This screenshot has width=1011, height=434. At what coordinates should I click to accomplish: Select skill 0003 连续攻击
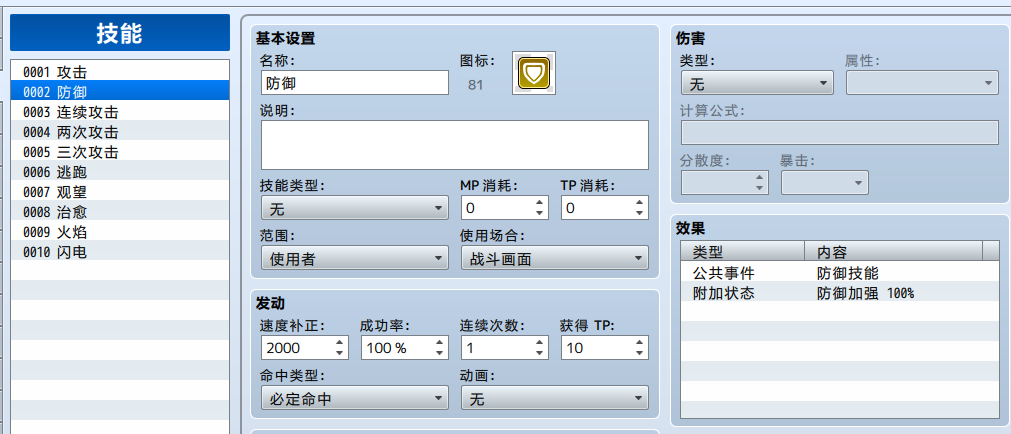click(120, 112)
